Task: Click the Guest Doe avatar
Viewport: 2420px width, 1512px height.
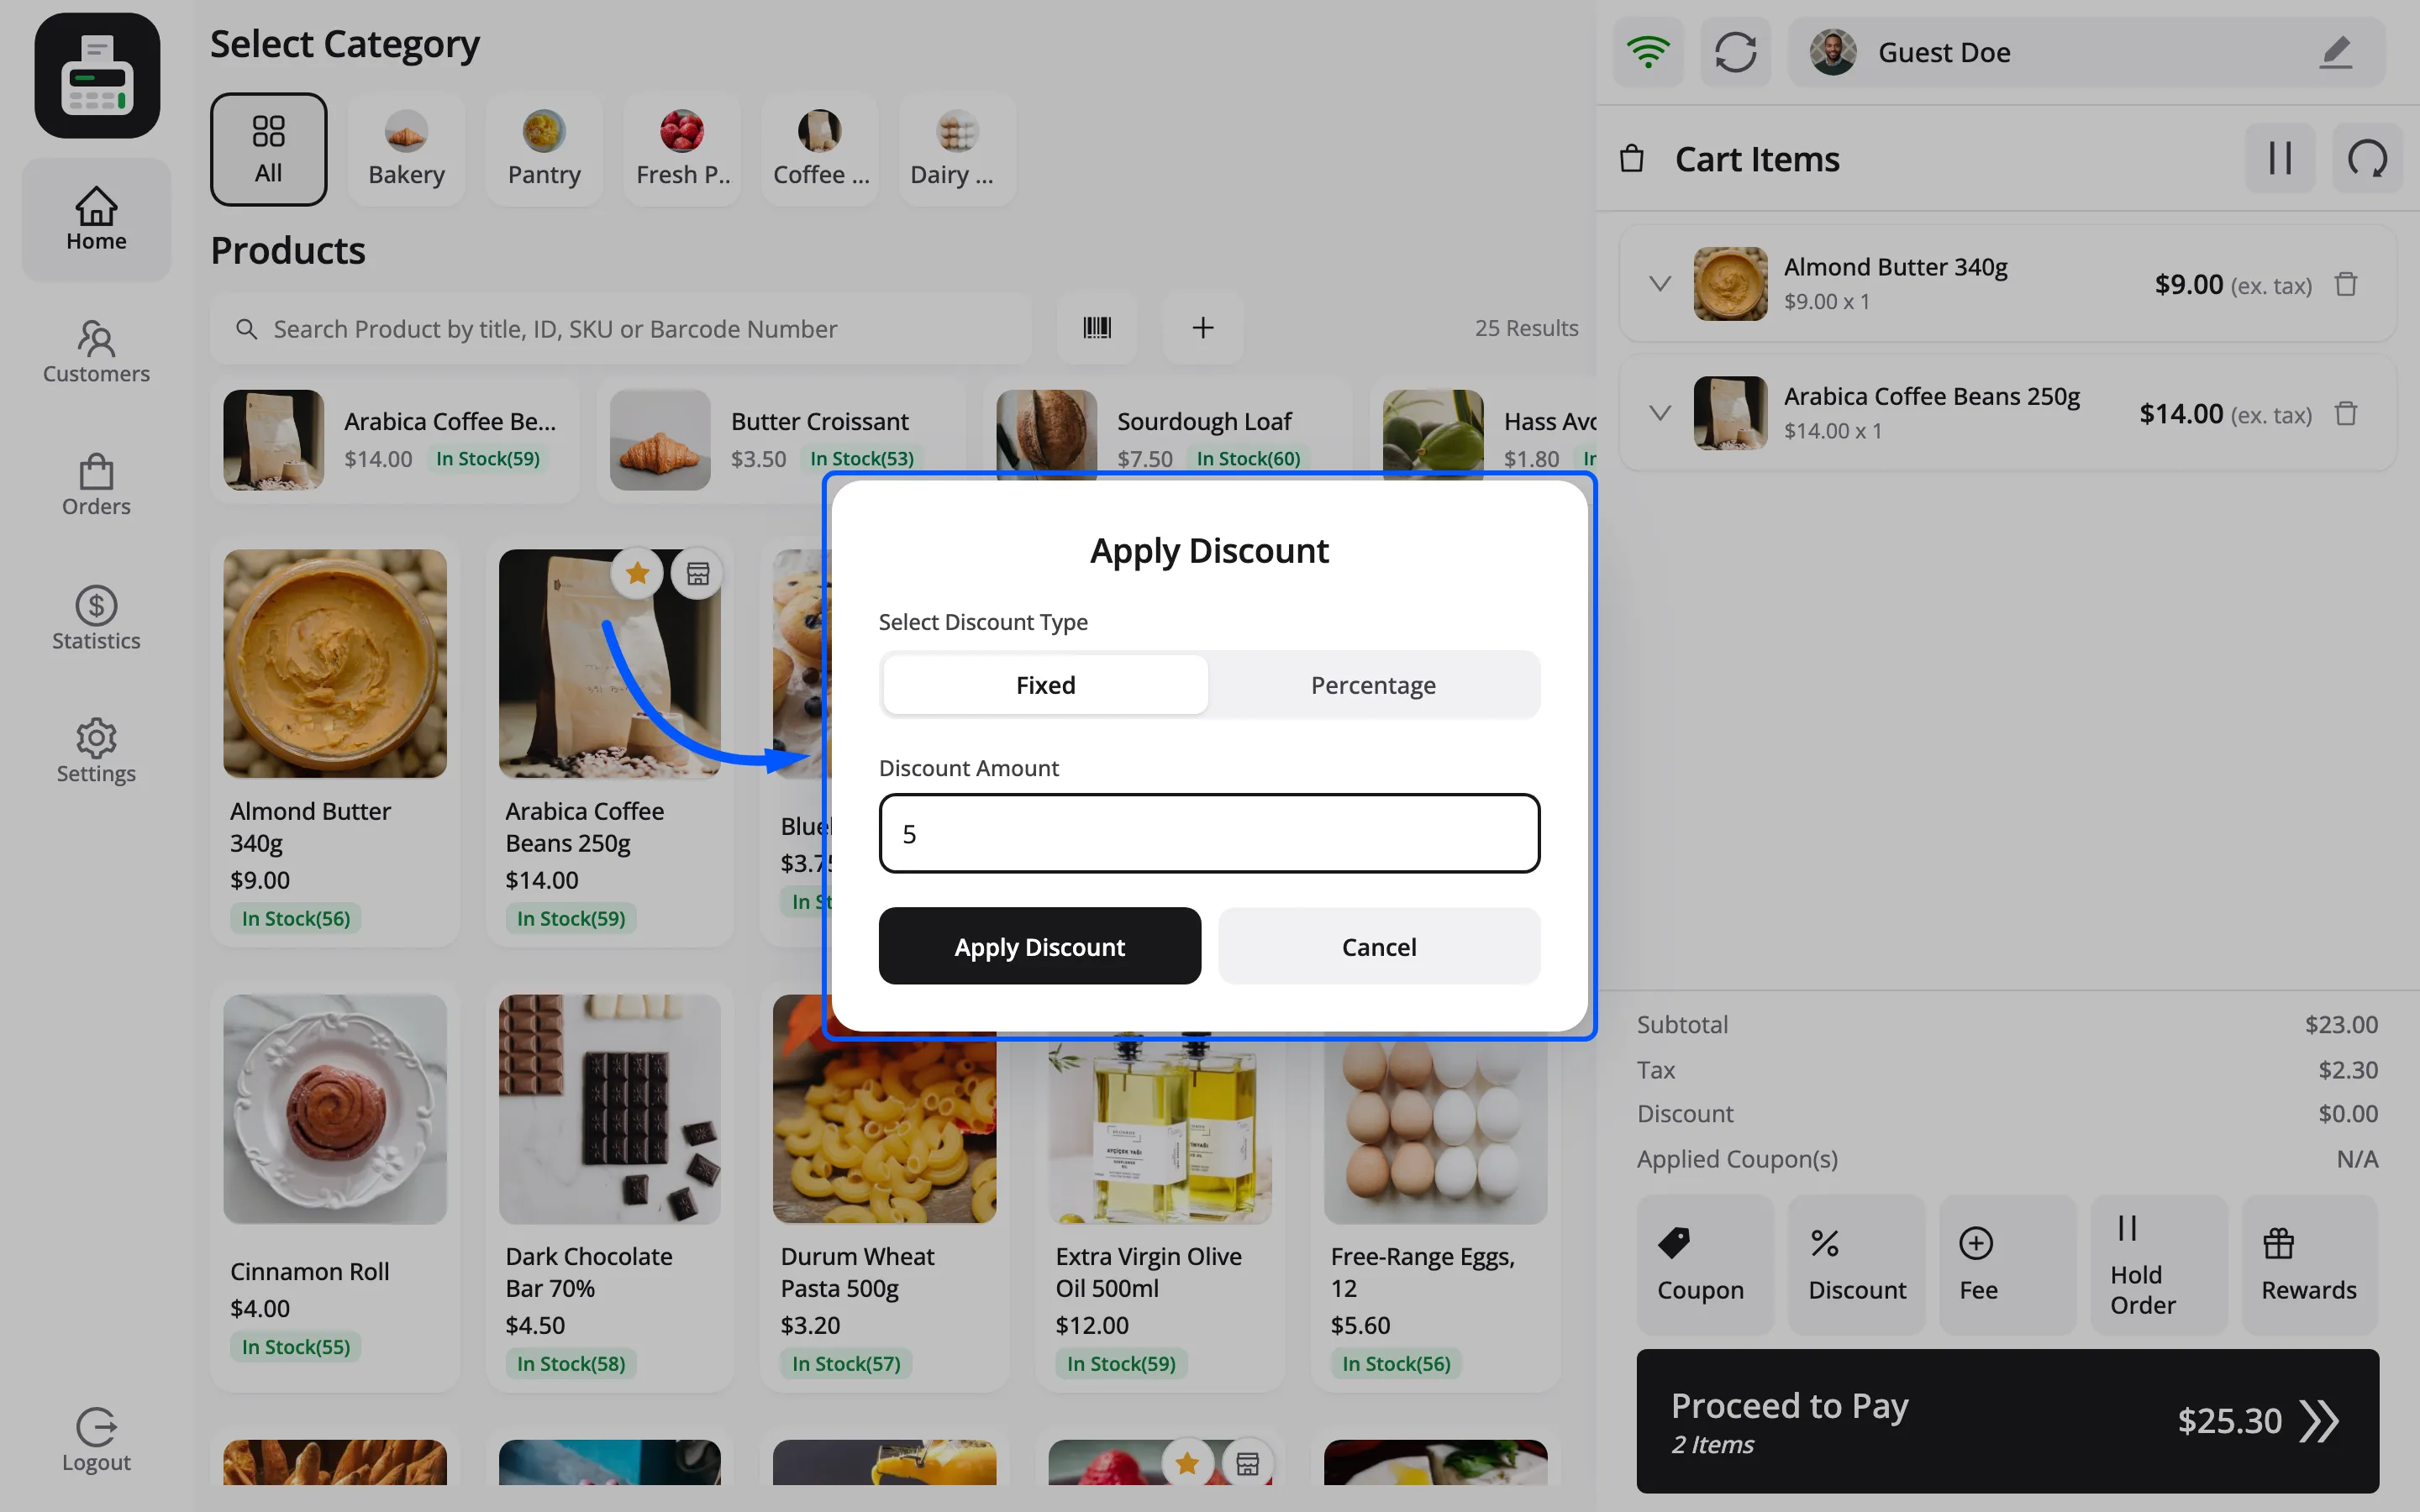Action: (1833, 52)
